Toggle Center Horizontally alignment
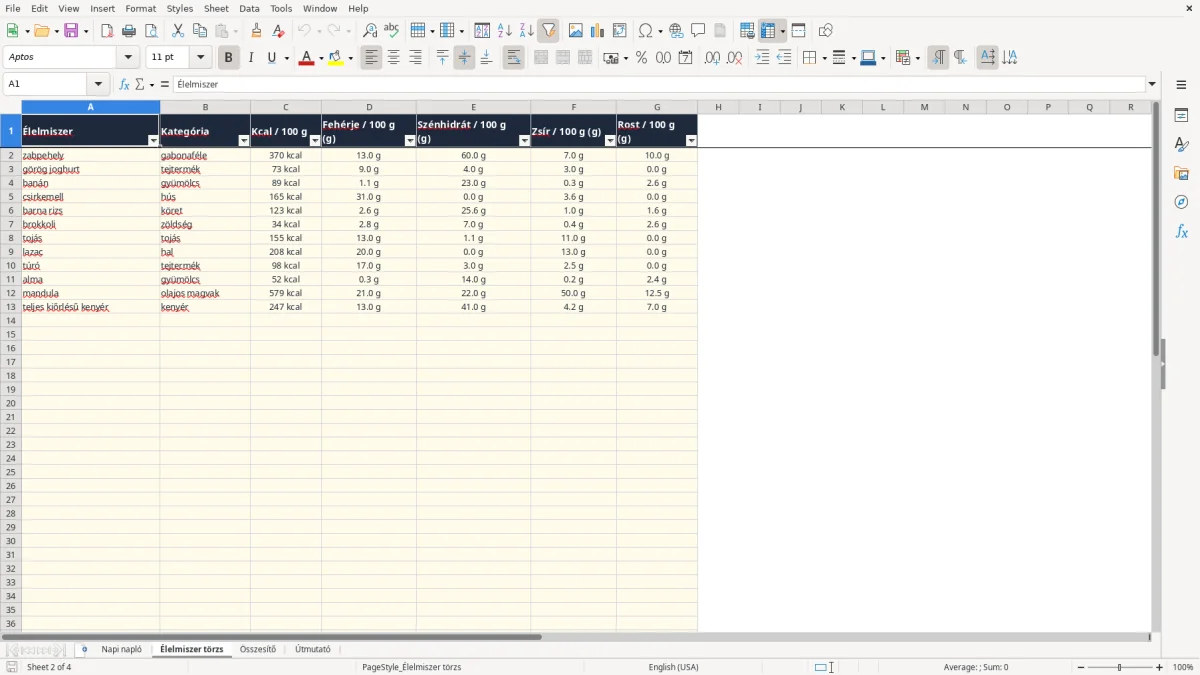 click(x=393, y=58)
